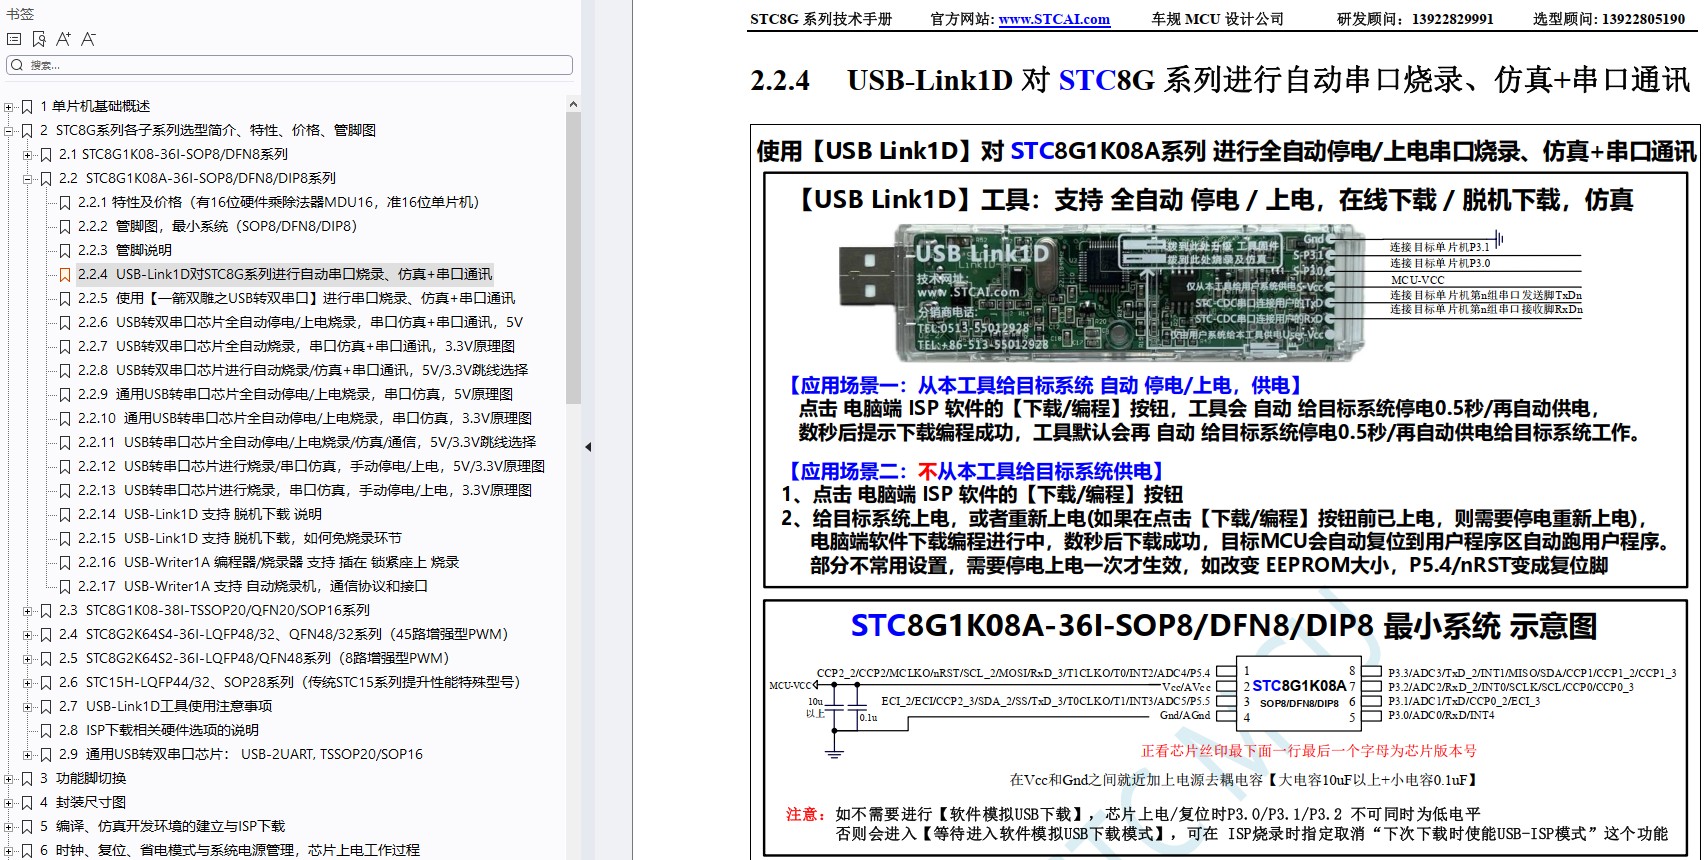Click into the bookmark search field
The image size is (1704, 860).
289,65
